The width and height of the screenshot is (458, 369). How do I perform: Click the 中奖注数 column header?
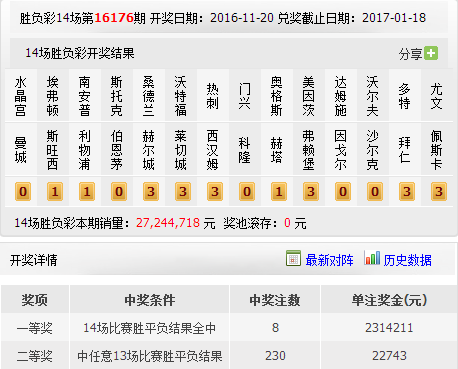275,300
